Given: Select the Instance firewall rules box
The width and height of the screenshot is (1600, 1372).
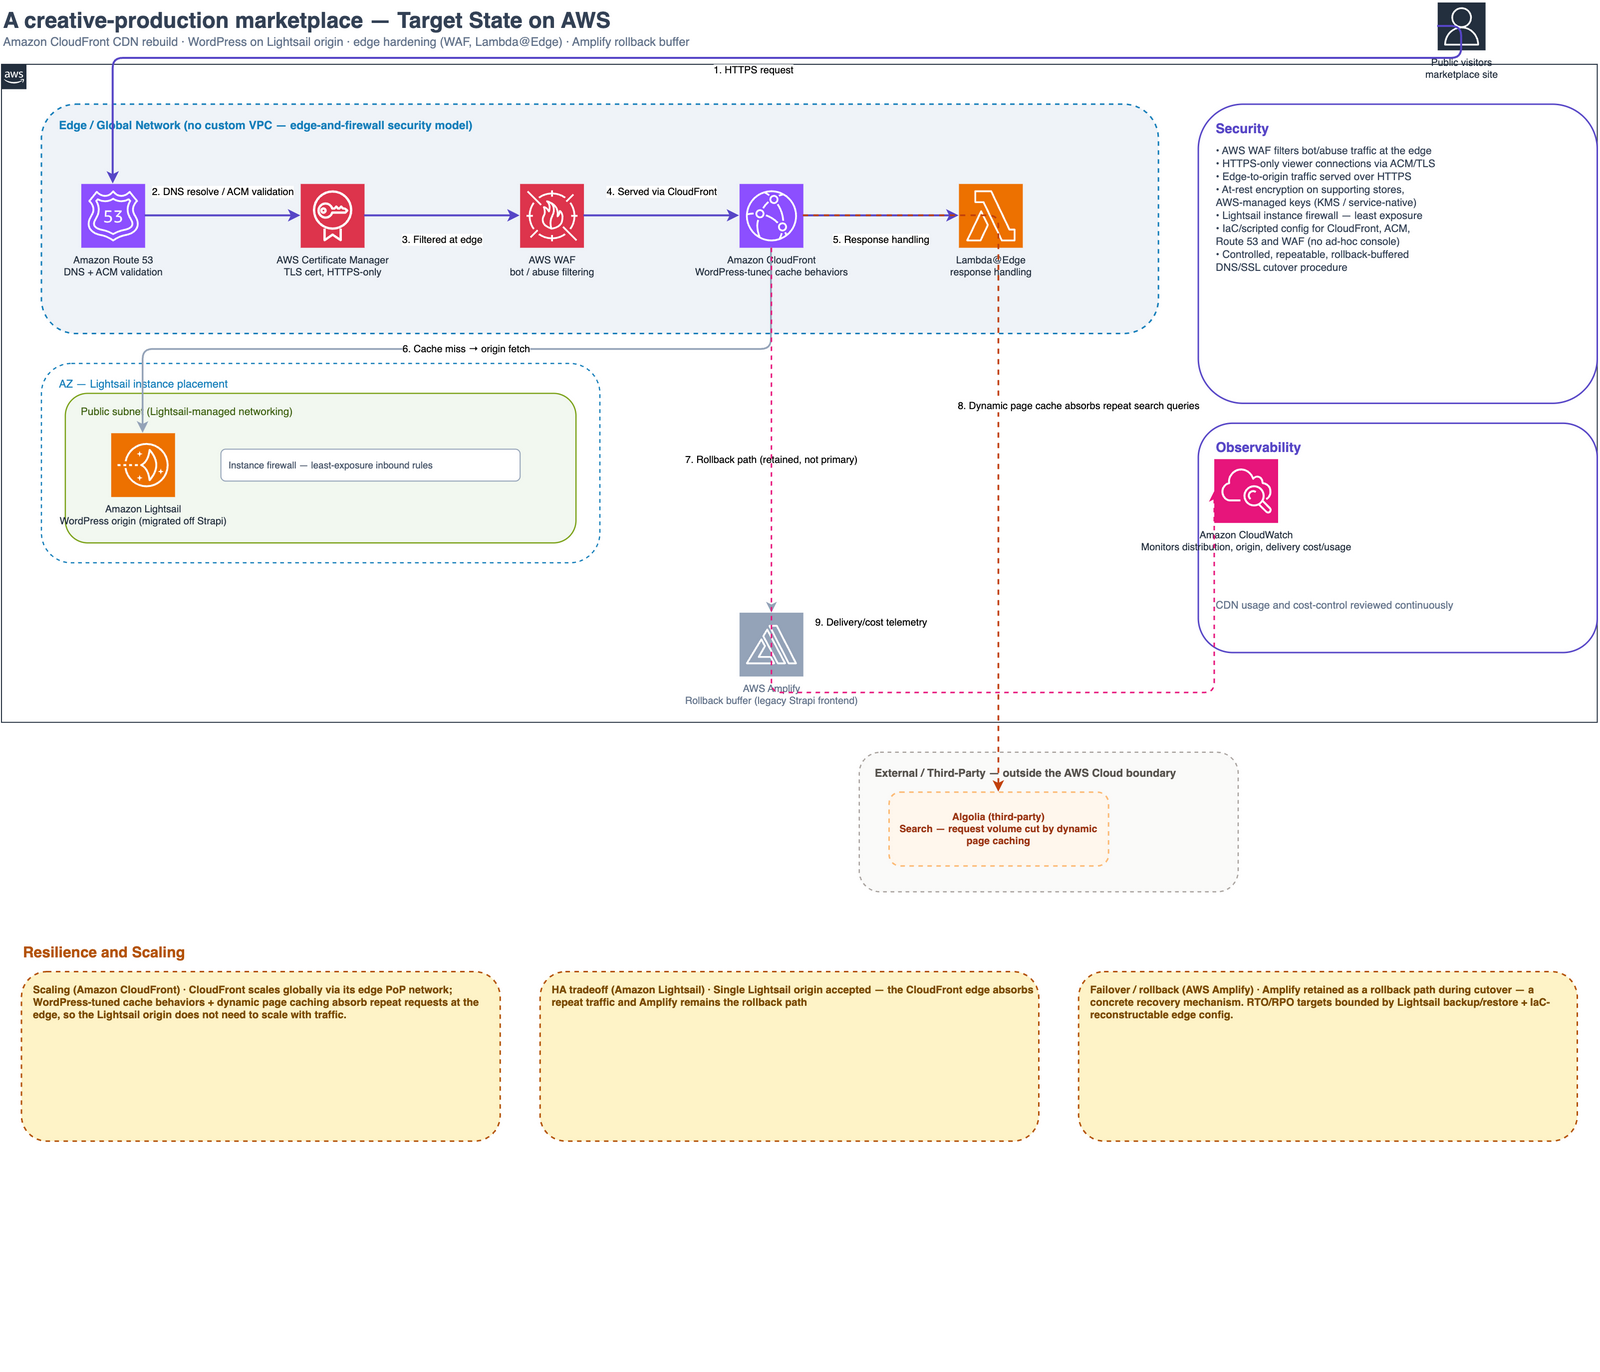Looking at the screenshot, I should 370,465.
